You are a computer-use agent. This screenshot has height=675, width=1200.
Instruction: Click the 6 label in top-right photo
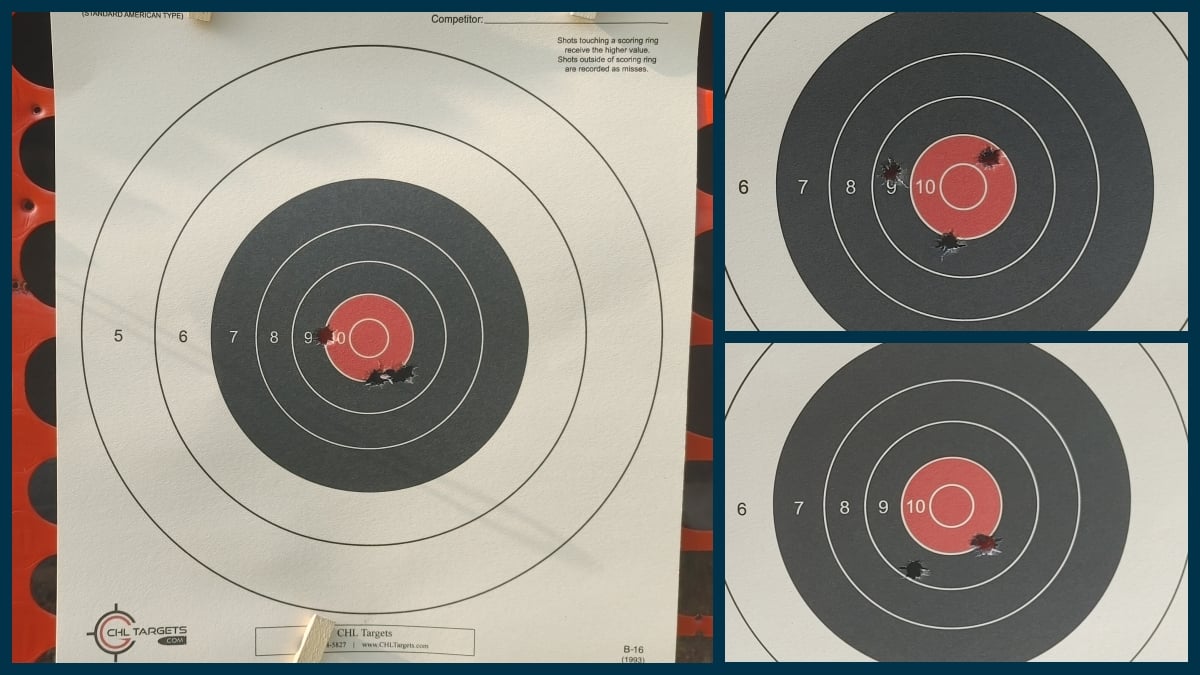click(743, 187)
